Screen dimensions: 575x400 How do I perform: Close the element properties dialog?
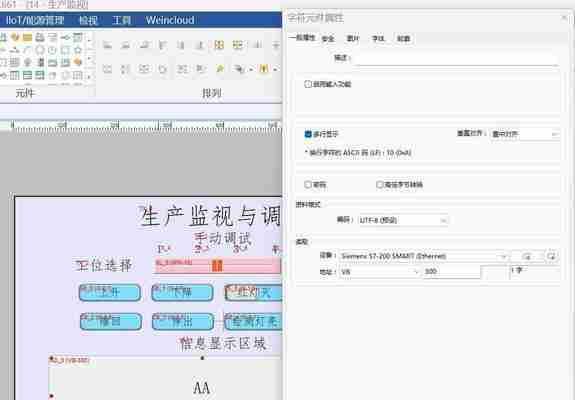coord(564,17)
